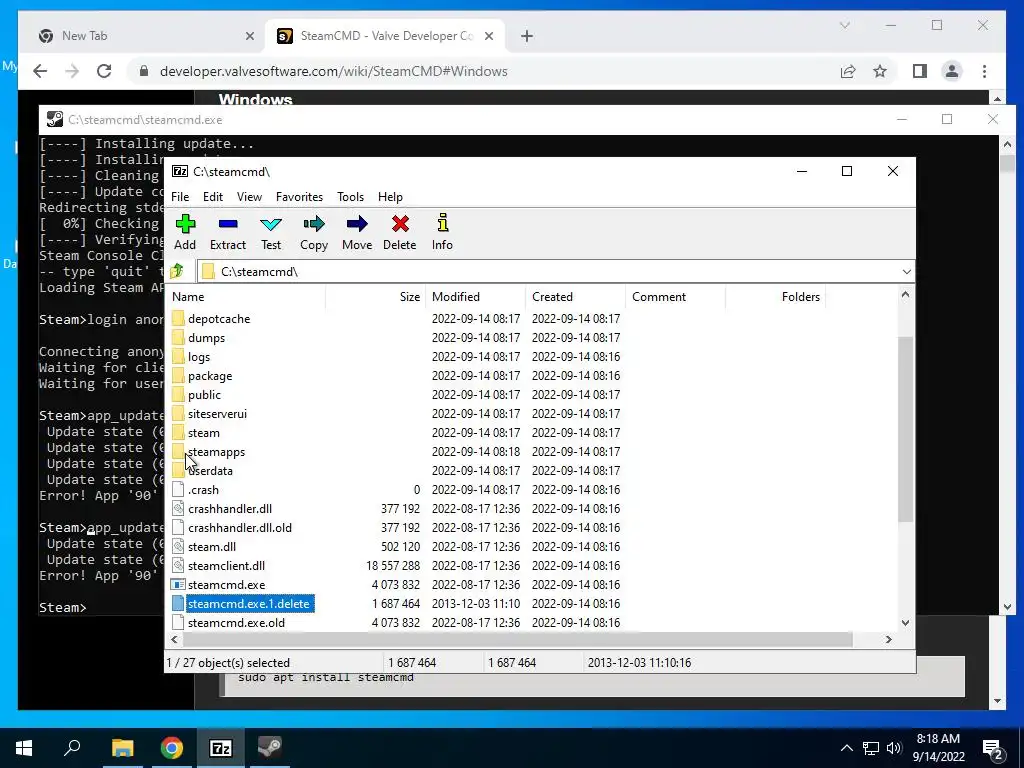Sort by the Name column header
The image size is (1024, 768).
(245, 296)
